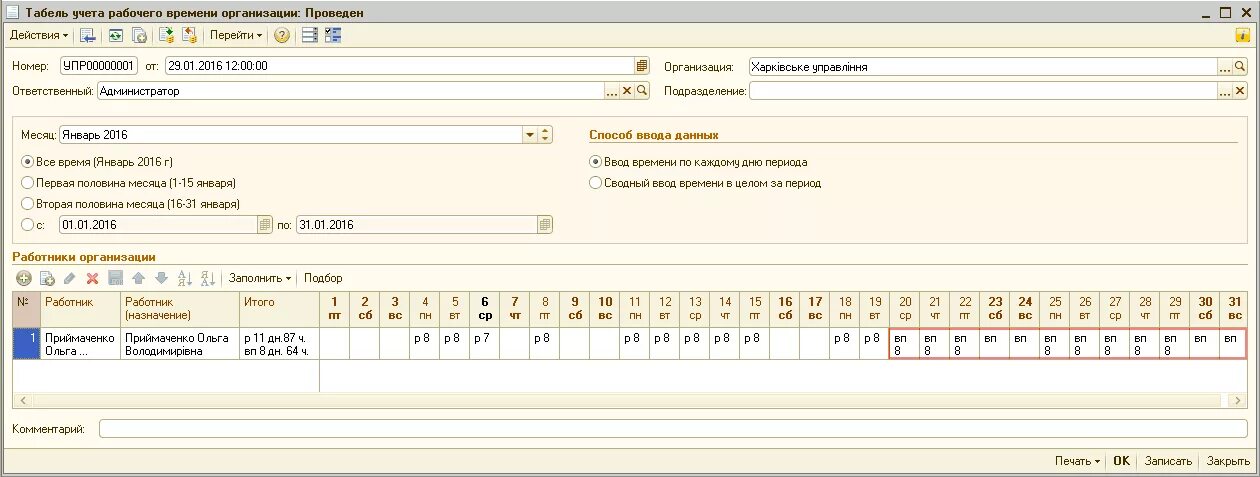Open selection for Ответственный via ellipsis

click(x=612, y=91)
